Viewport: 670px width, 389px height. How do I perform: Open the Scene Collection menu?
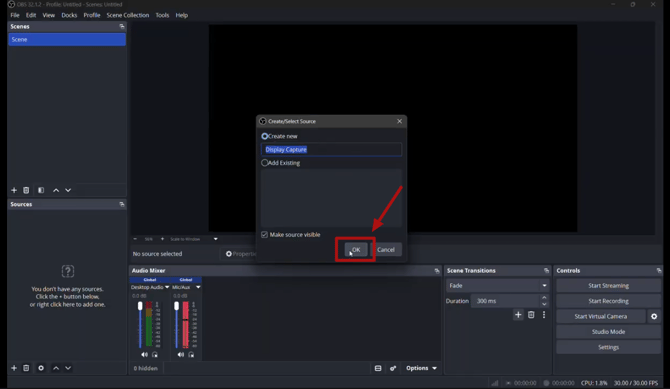pyautogui.click(x=128, y=15)
